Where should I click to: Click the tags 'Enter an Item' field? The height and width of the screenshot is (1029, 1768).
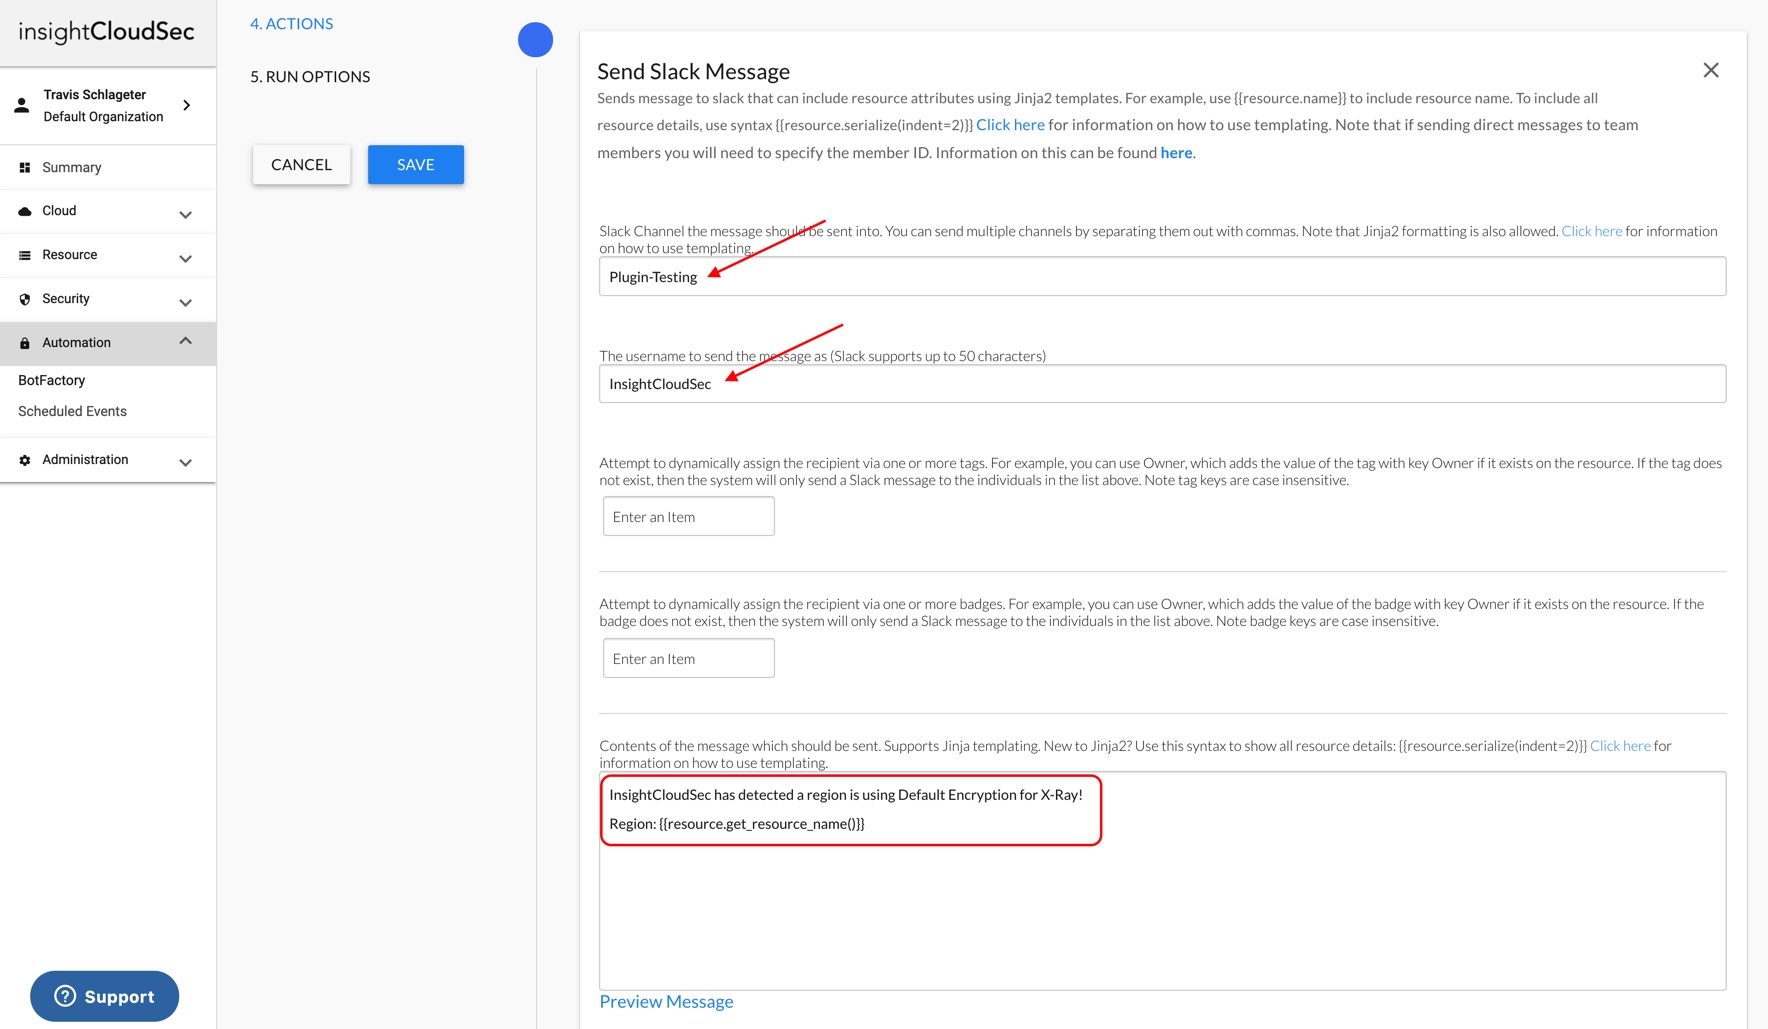point(688,516)
